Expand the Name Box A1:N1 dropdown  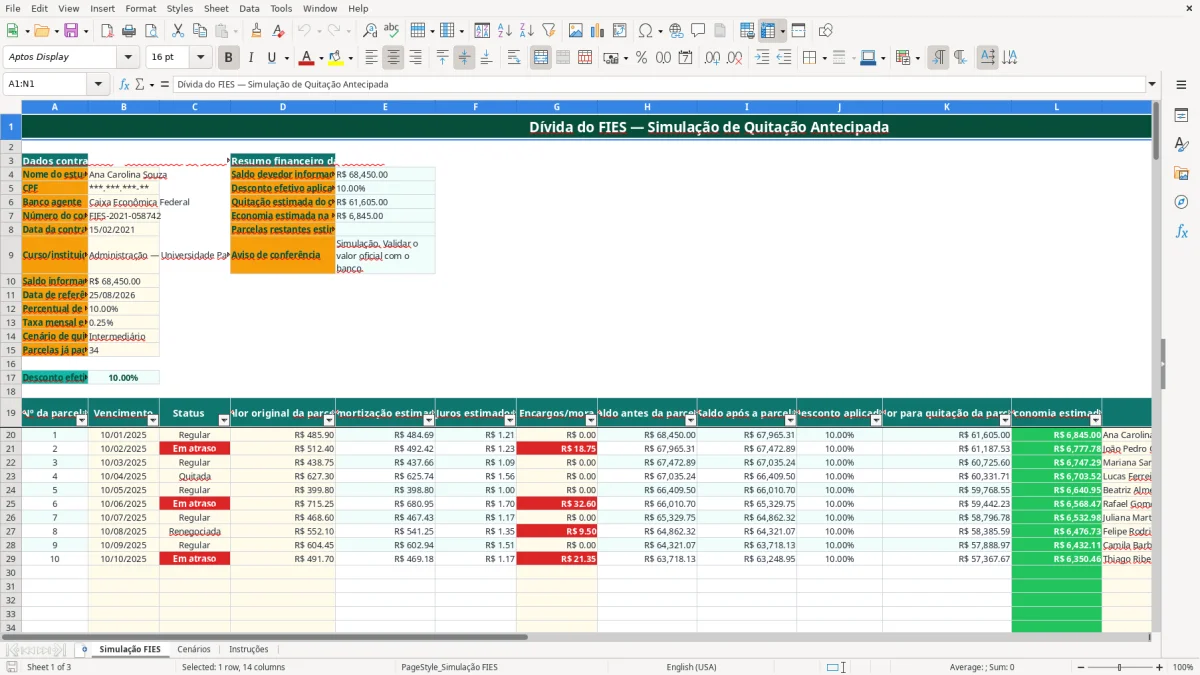tap(96, 84)
